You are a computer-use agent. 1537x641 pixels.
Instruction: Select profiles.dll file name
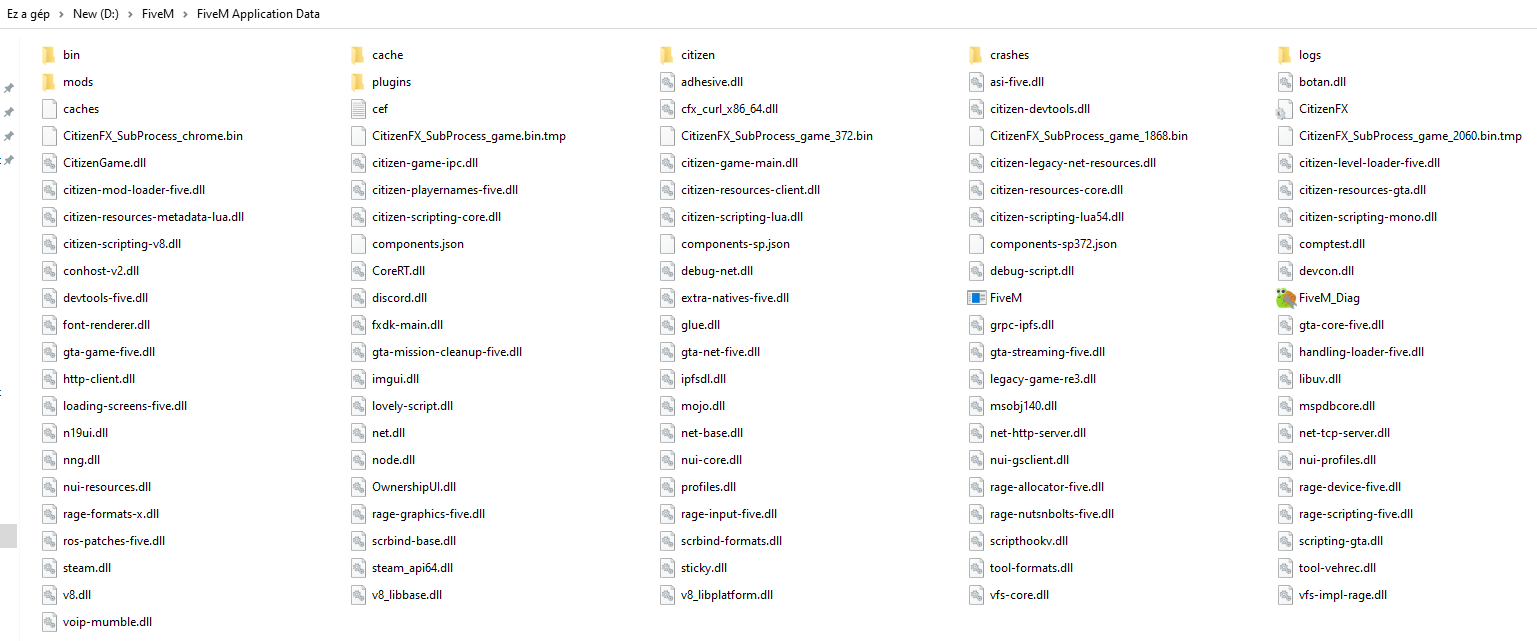[x=708, y=487]
